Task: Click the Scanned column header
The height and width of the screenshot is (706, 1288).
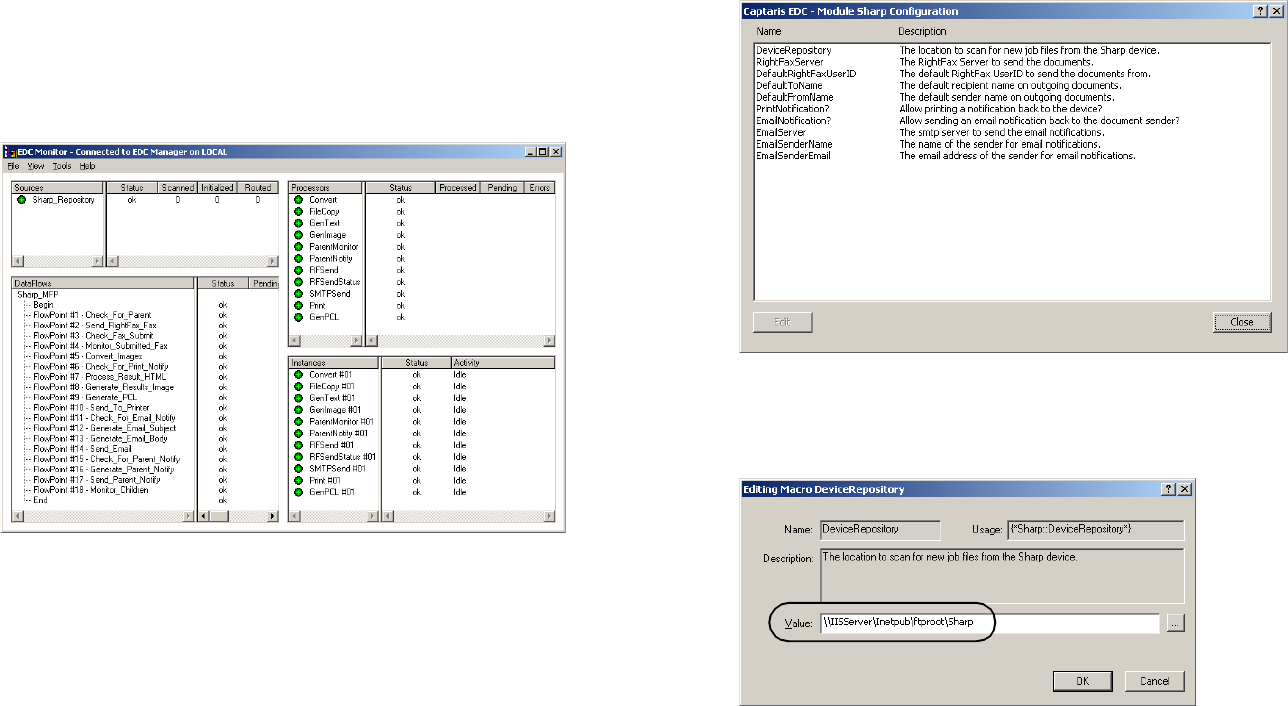Action: click(x=178, y=187)
